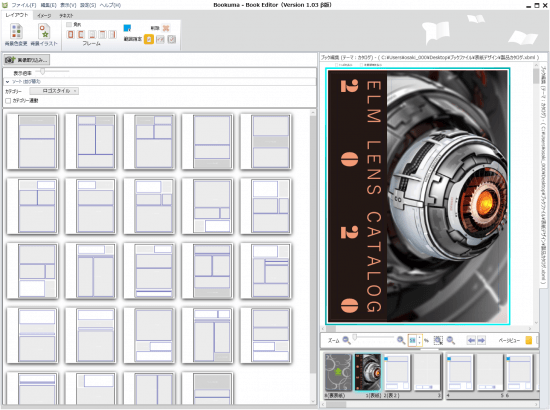Enable the 角丸 rounded corner checkbox

(x=69, y=25)
